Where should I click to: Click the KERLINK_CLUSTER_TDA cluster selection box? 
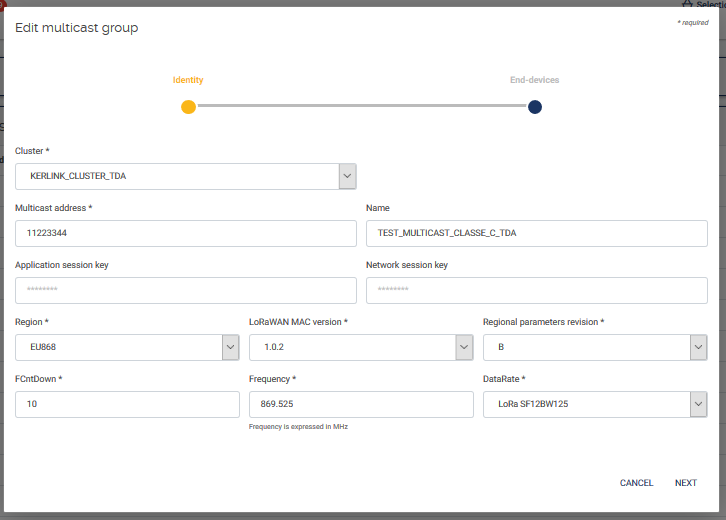177,177
